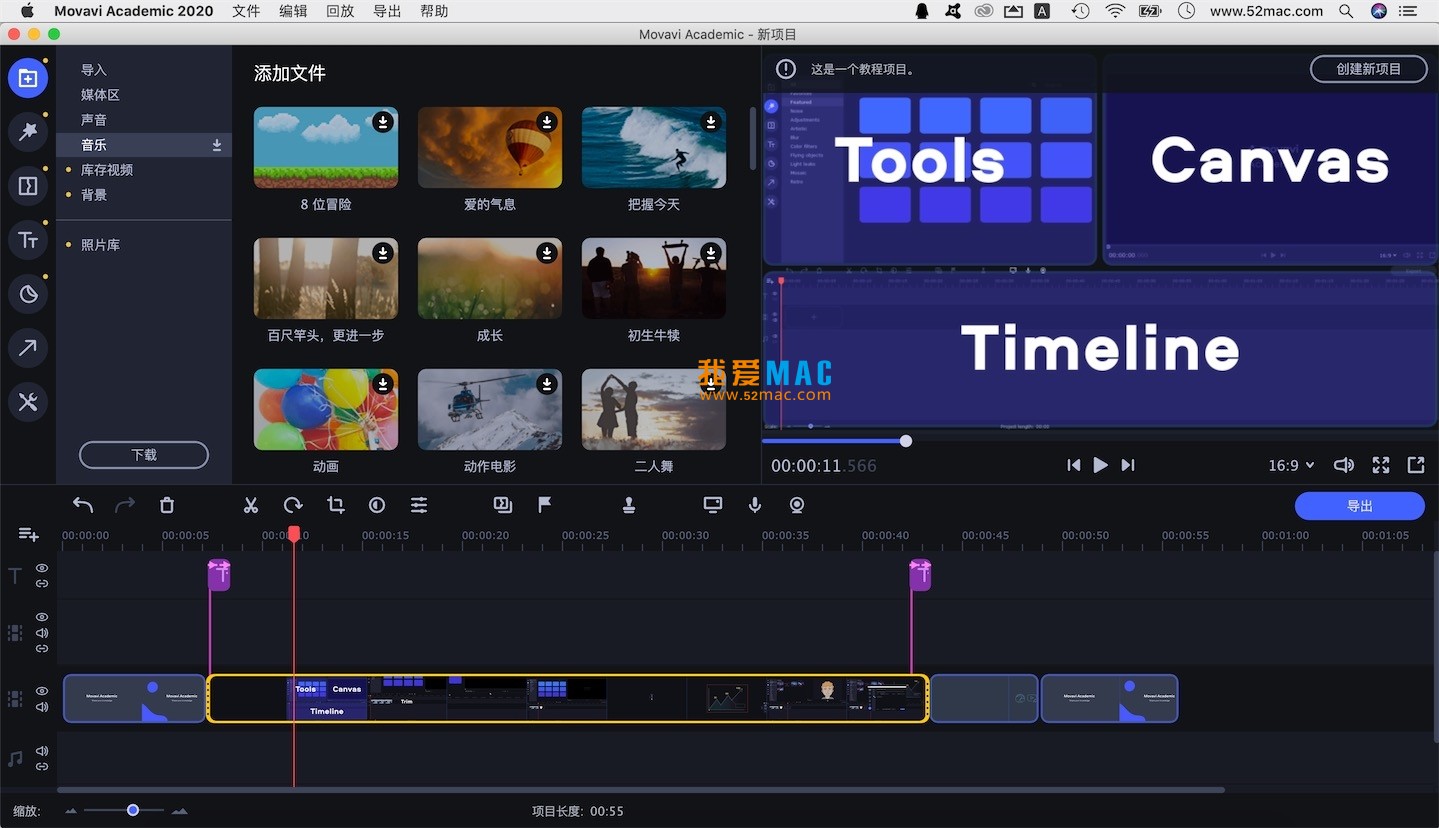Delete the selected clip with trash icon
The image size is (1439, 828).
point(167,506)
